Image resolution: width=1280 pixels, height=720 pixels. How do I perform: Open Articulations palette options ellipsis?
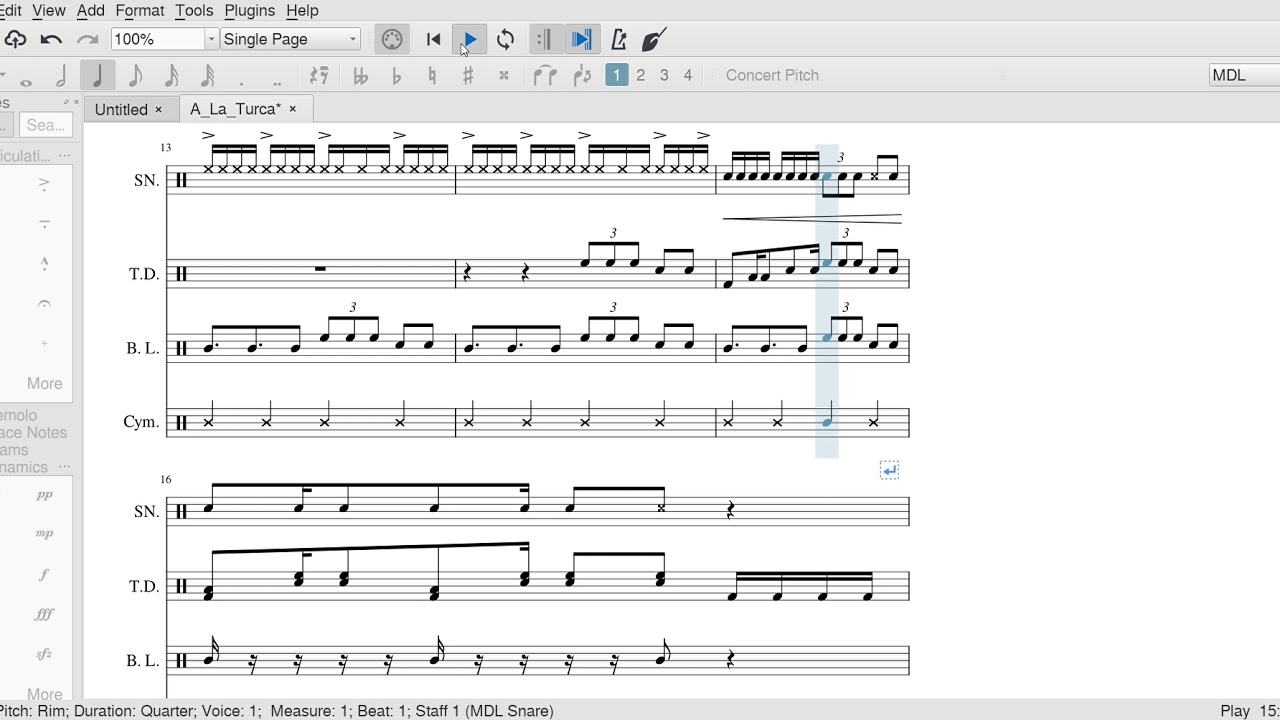coord(65,156)
